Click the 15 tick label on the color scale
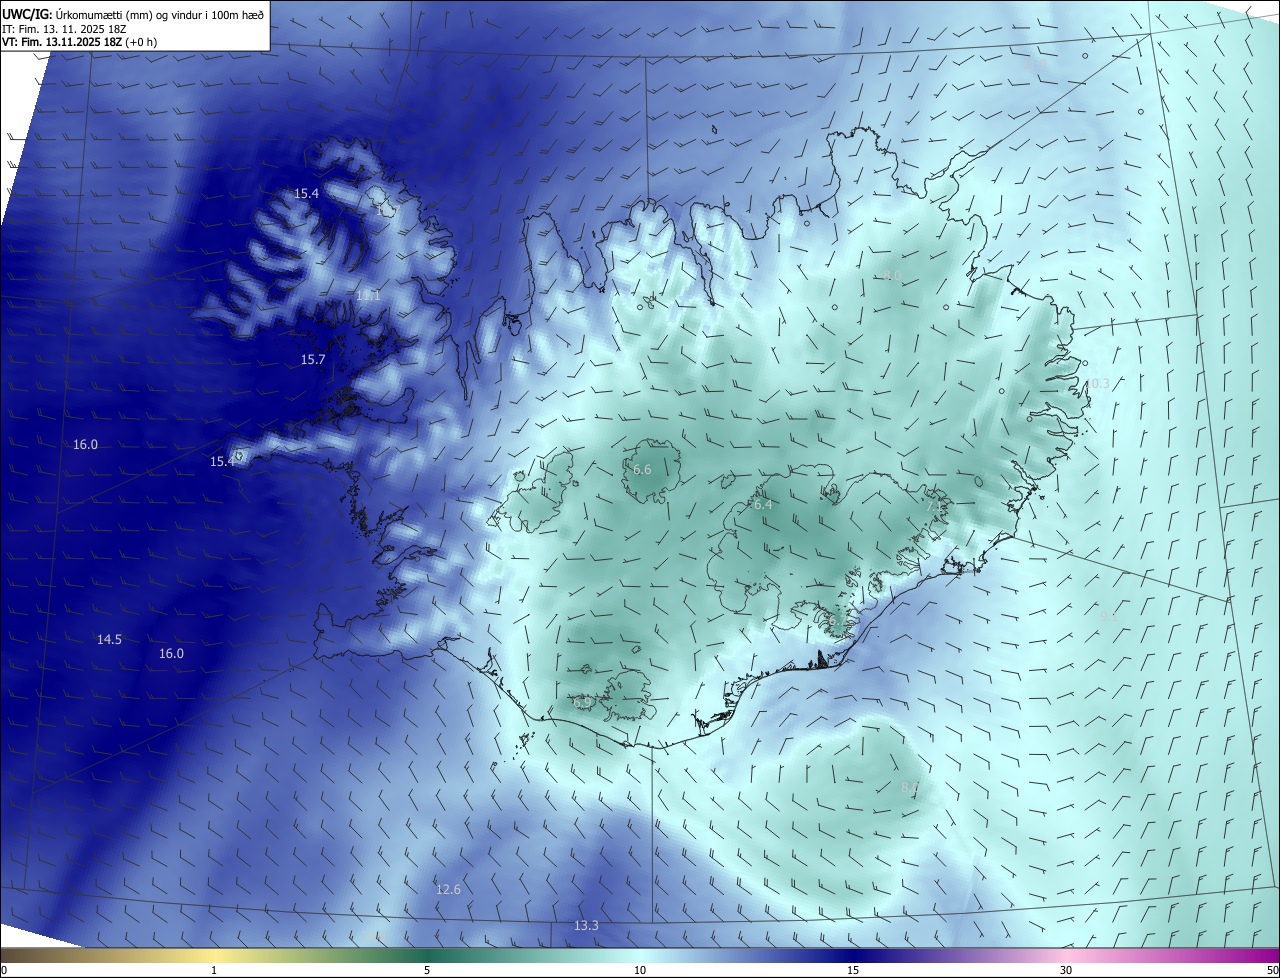 (x=853, y=970)
